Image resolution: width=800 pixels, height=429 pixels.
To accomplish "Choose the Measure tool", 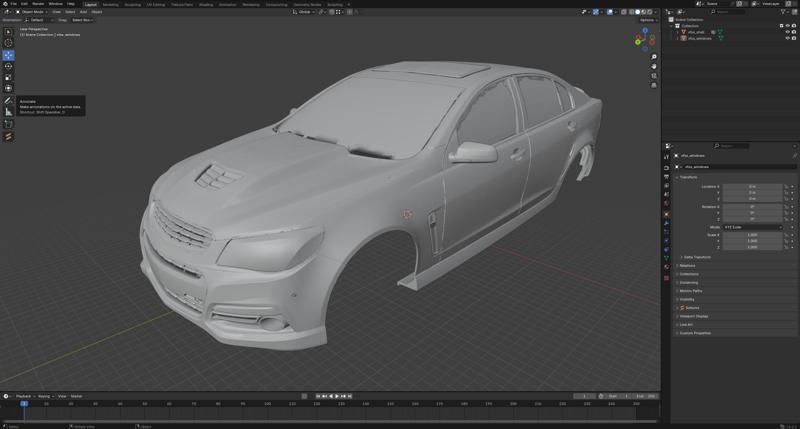I will [9, 113].
